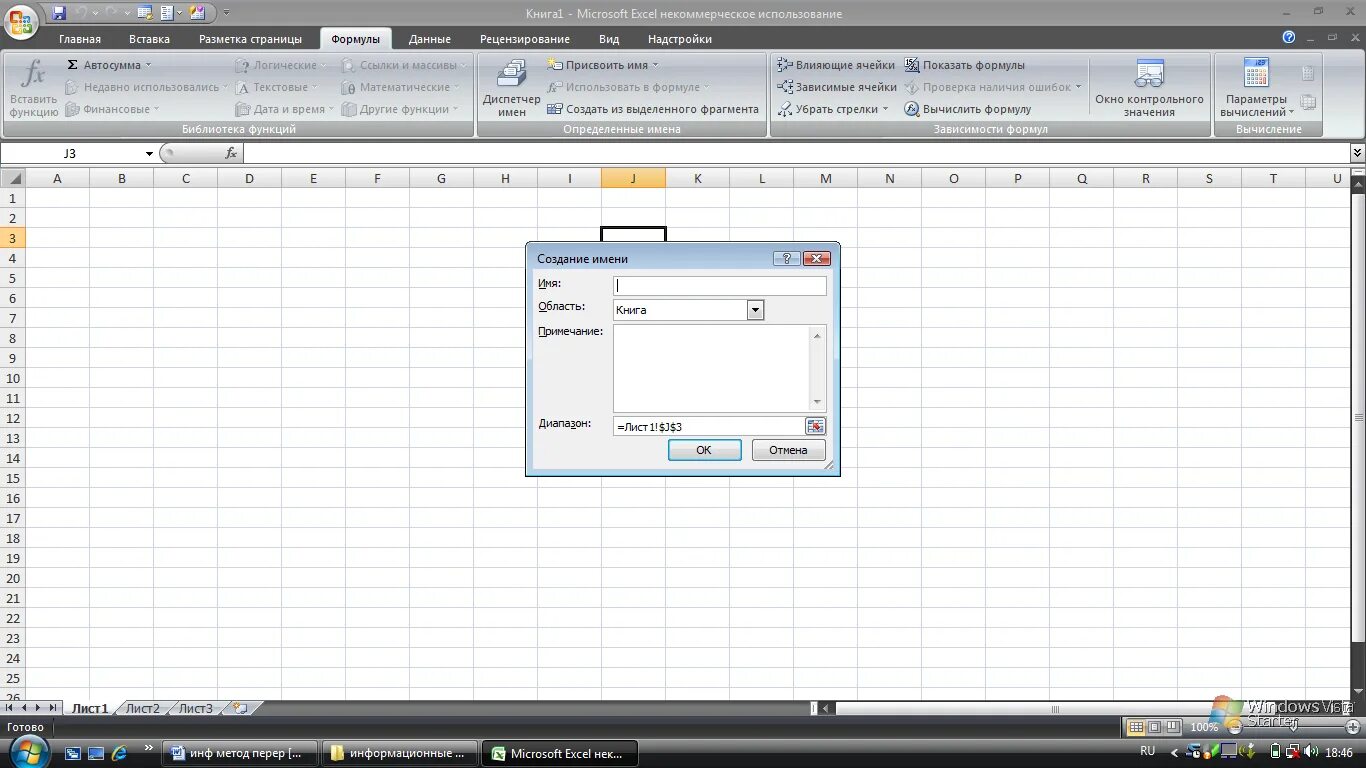Screen dimensions: 1366x768
Task: Switch to the Надстройки tab
Action: [680, 39]
